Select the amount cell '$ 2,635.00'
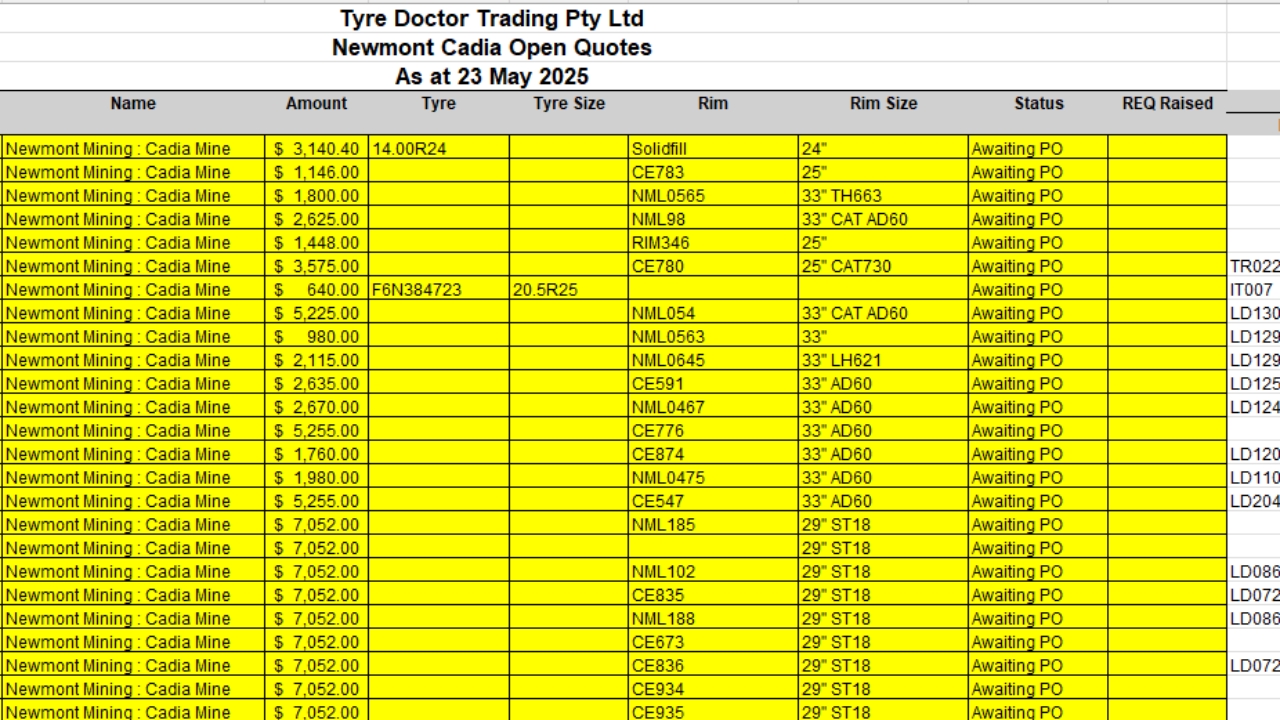This screenshot has height=720, width=1280. 317,384
